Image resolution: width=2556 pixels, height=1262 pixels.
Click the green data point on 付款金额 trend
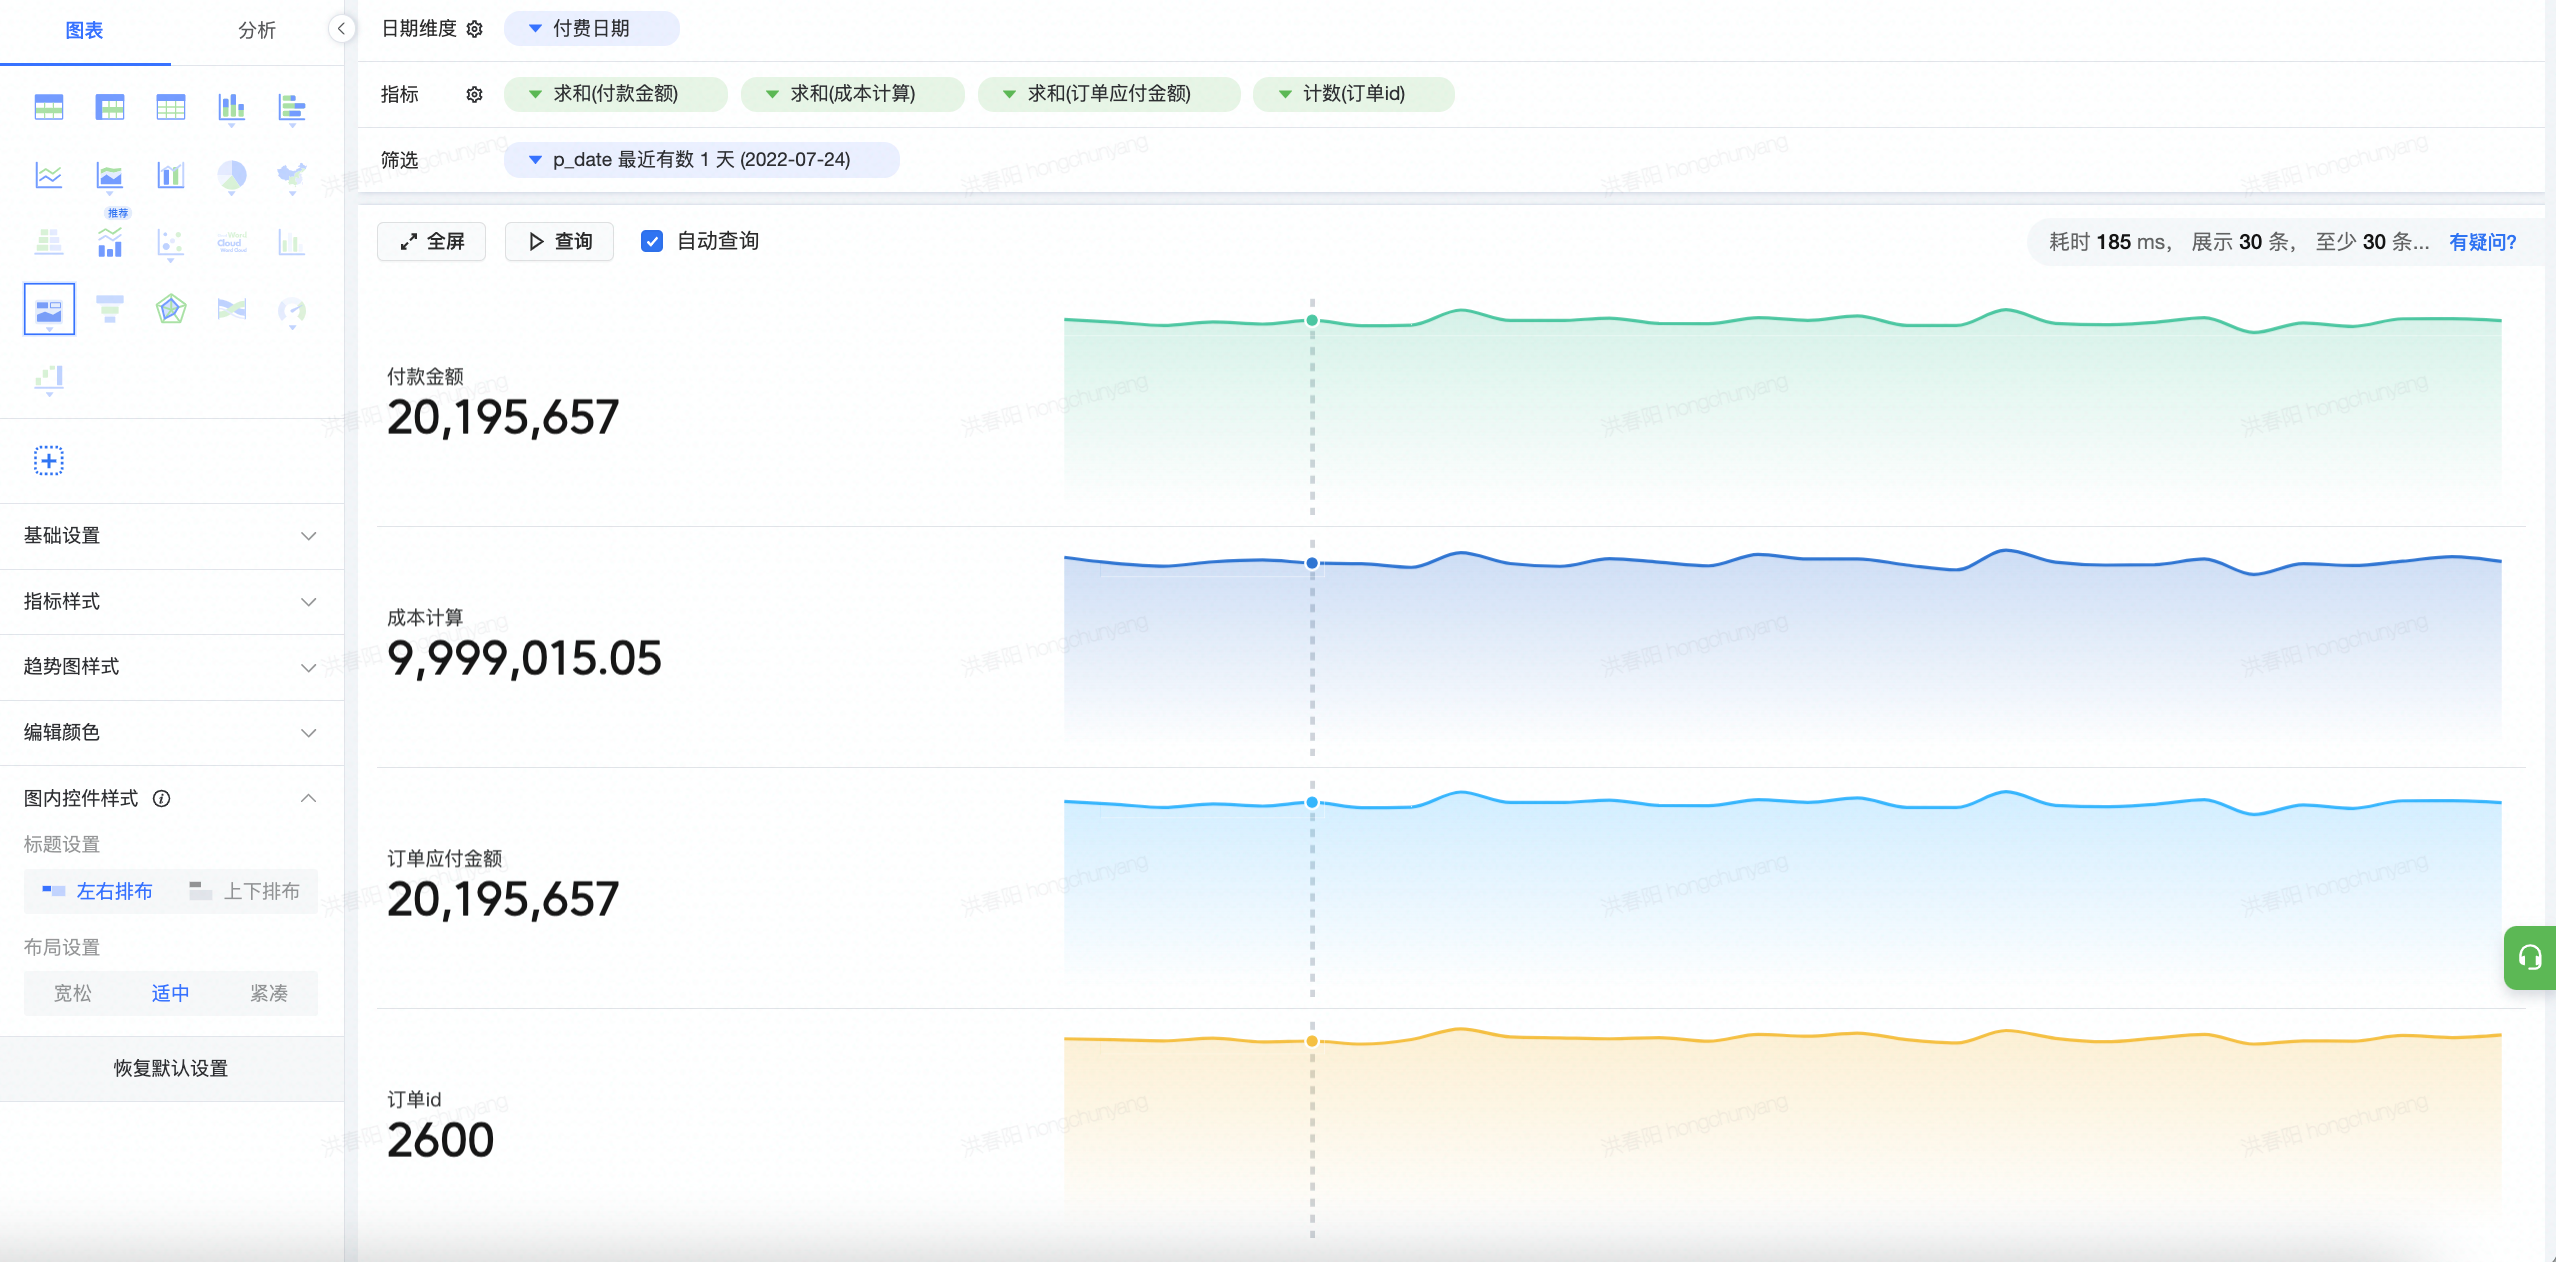(1312, 320)
